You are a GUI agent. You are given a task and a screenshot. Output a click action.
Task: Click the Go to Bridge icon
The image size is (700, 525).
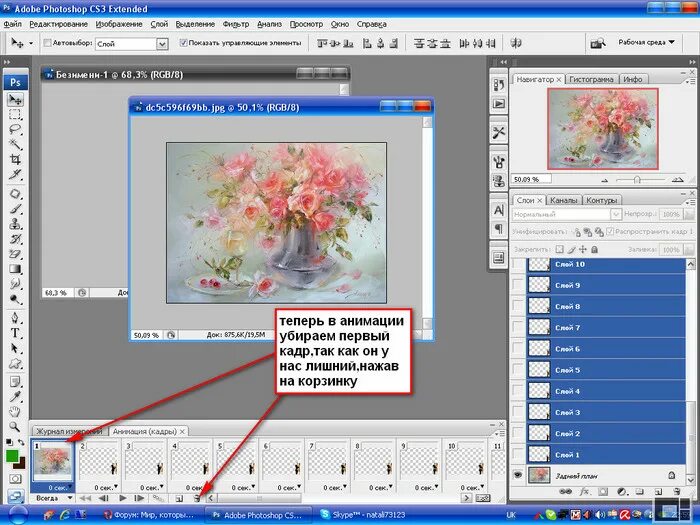click(597, 43)
